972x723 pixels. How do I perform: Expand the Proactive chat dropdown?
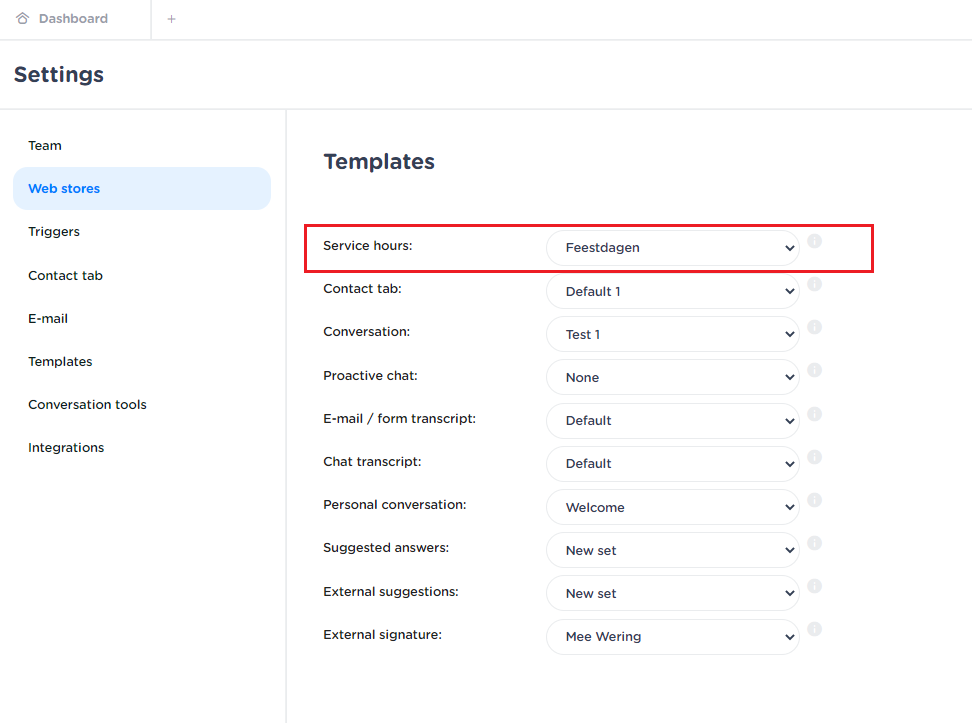coord(672,377)
